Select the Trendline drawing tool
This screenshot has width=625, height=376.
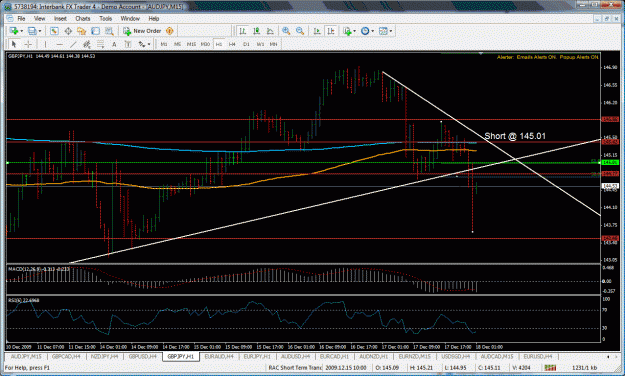73,44
